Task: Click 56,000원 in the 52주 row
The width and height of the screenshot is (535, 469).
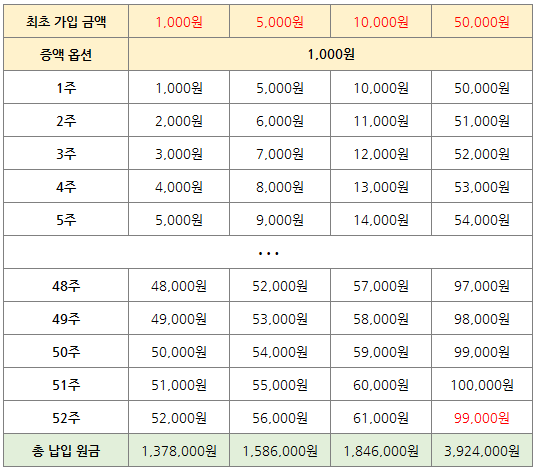Action: [280, 417]
